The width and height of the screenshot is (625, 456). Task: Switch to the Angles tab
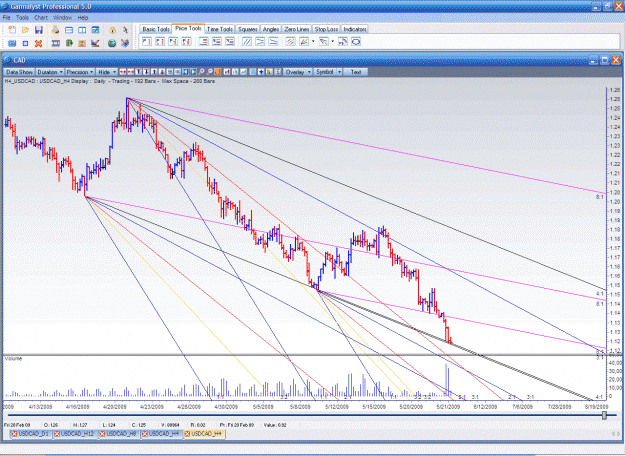(x=271, y=29)
